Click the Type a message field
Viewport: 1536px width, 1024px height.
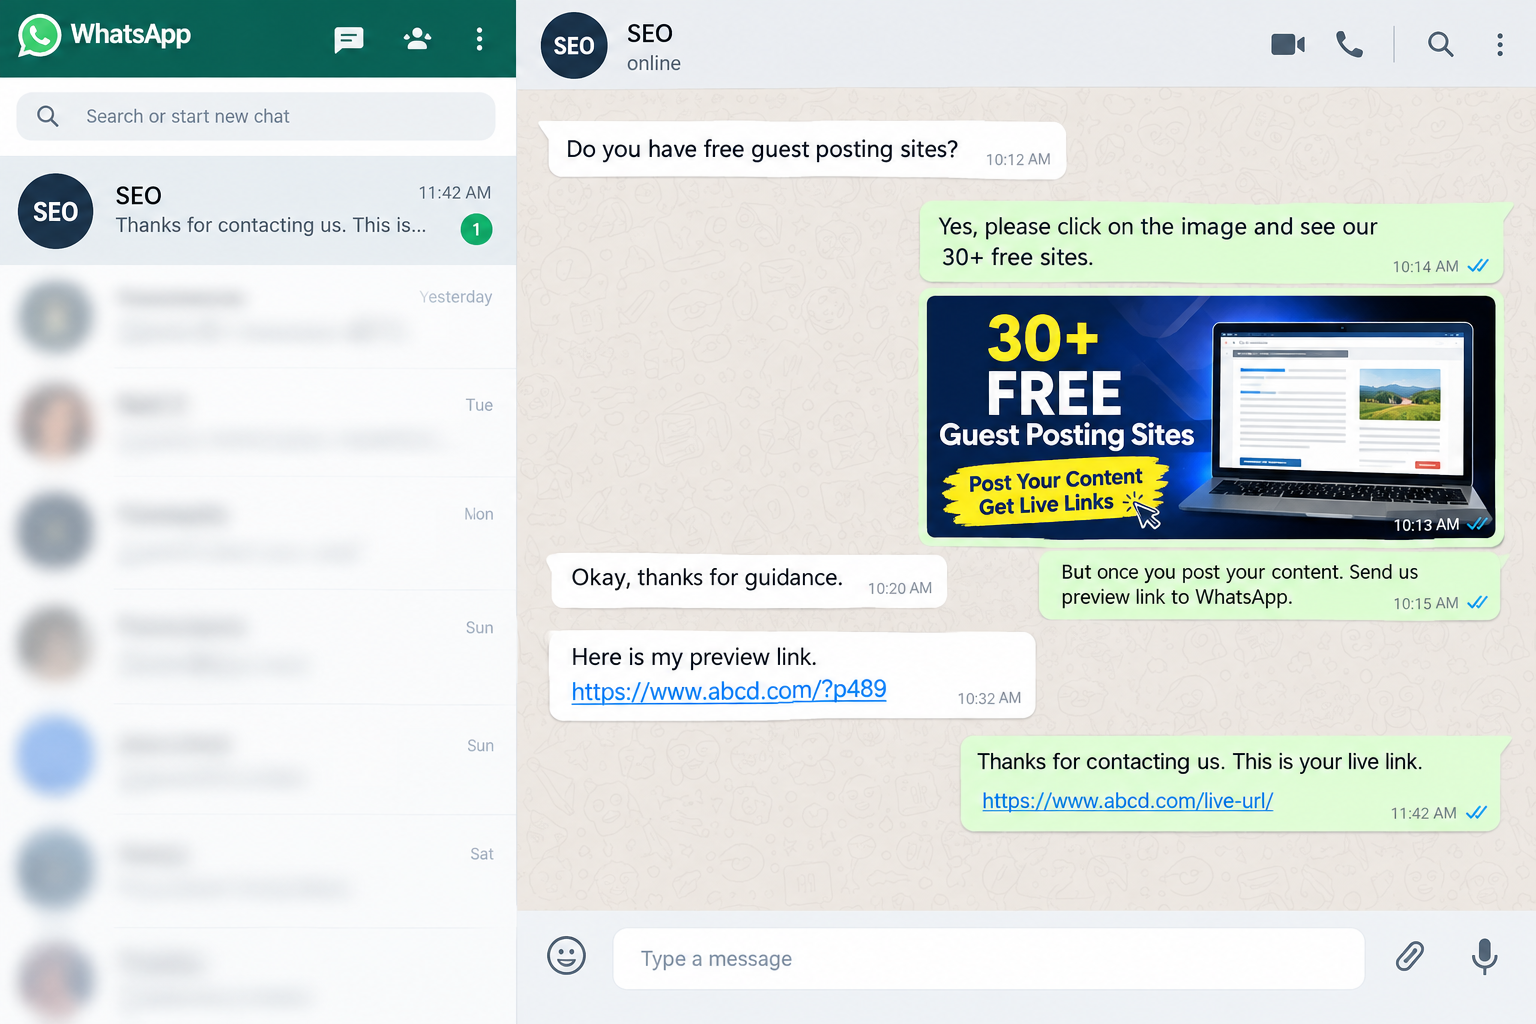coord(989,959)
